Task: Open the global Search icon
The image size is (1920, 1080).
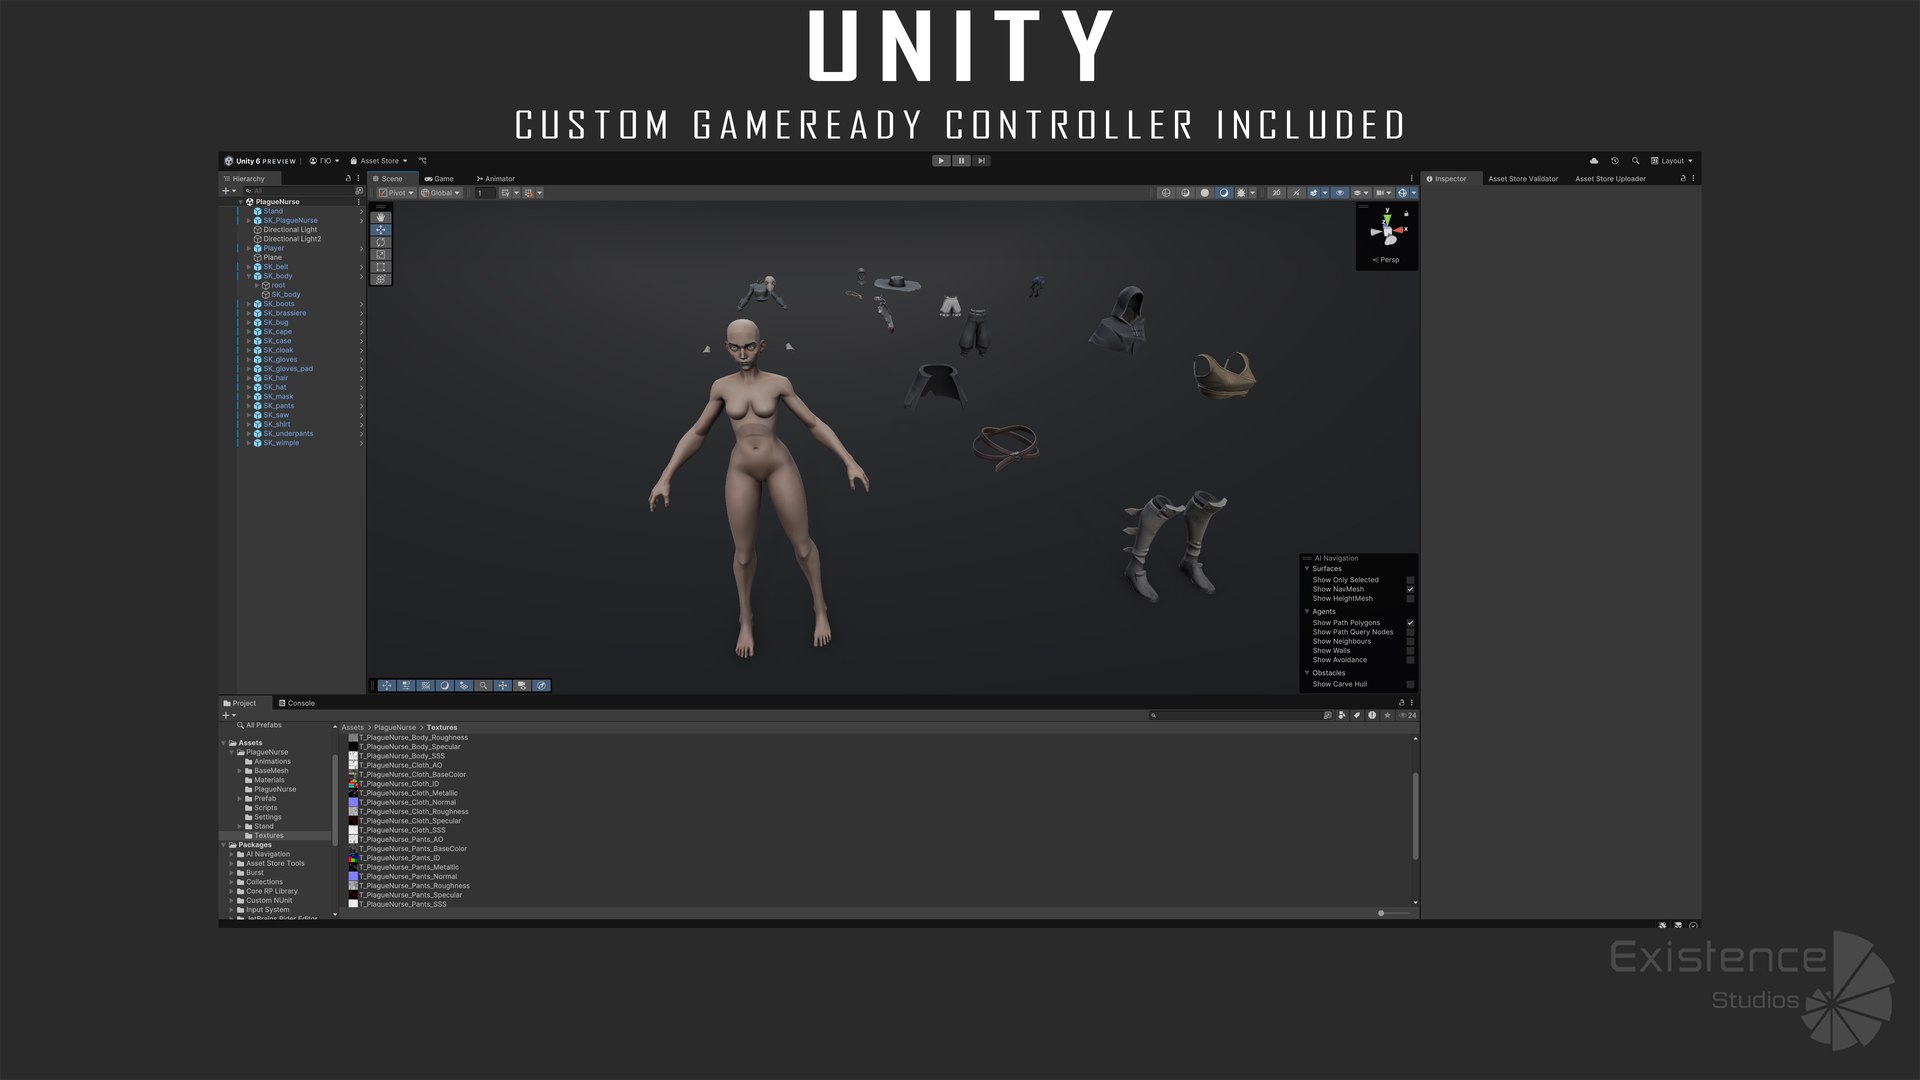Action: click(x=1635, y=161)
